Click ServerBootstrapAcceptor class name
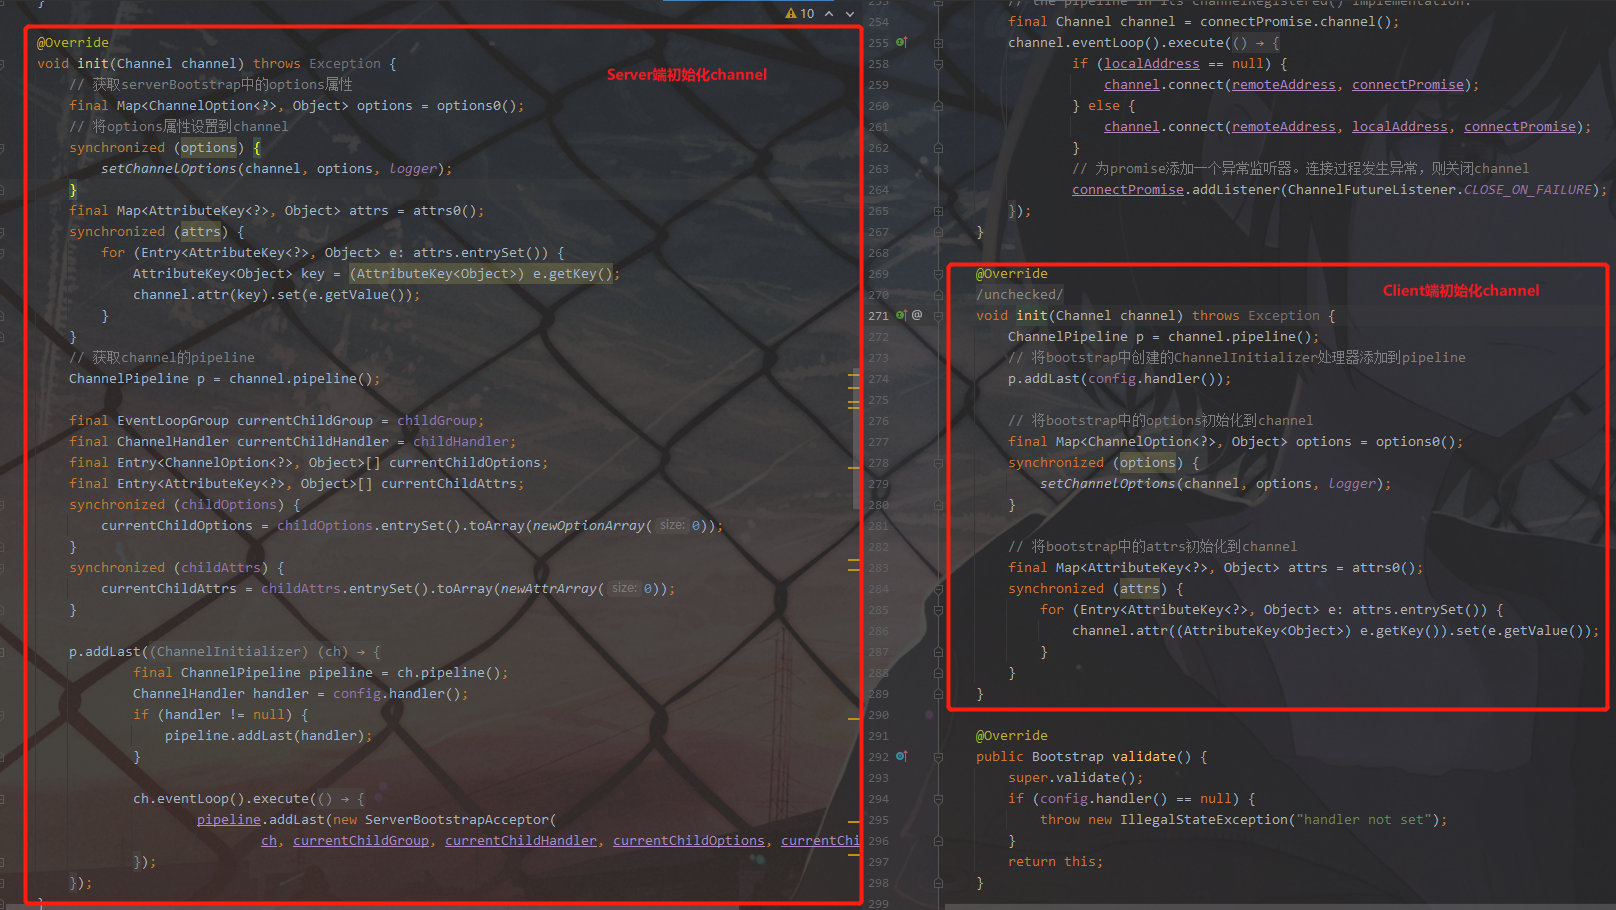1616x910 pixels. pos(456,819)
